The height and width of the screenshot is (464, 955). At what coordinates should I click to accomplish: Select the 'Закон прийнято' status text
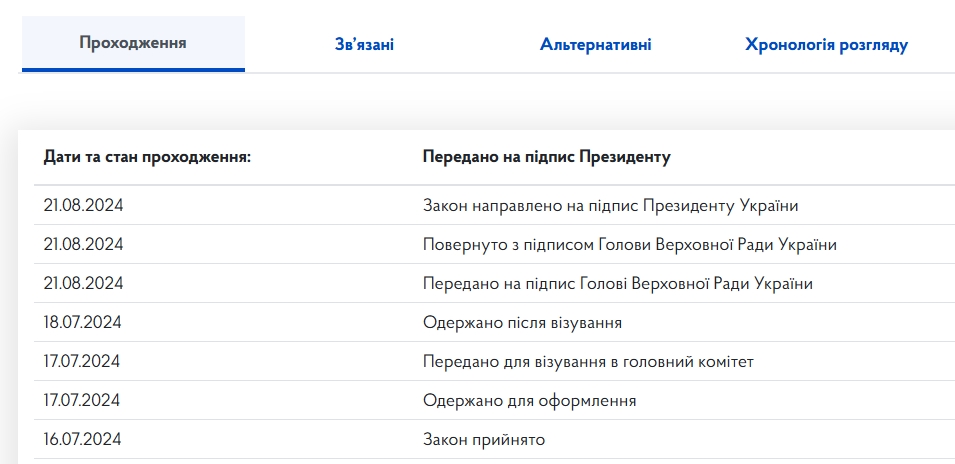point(484,439)
